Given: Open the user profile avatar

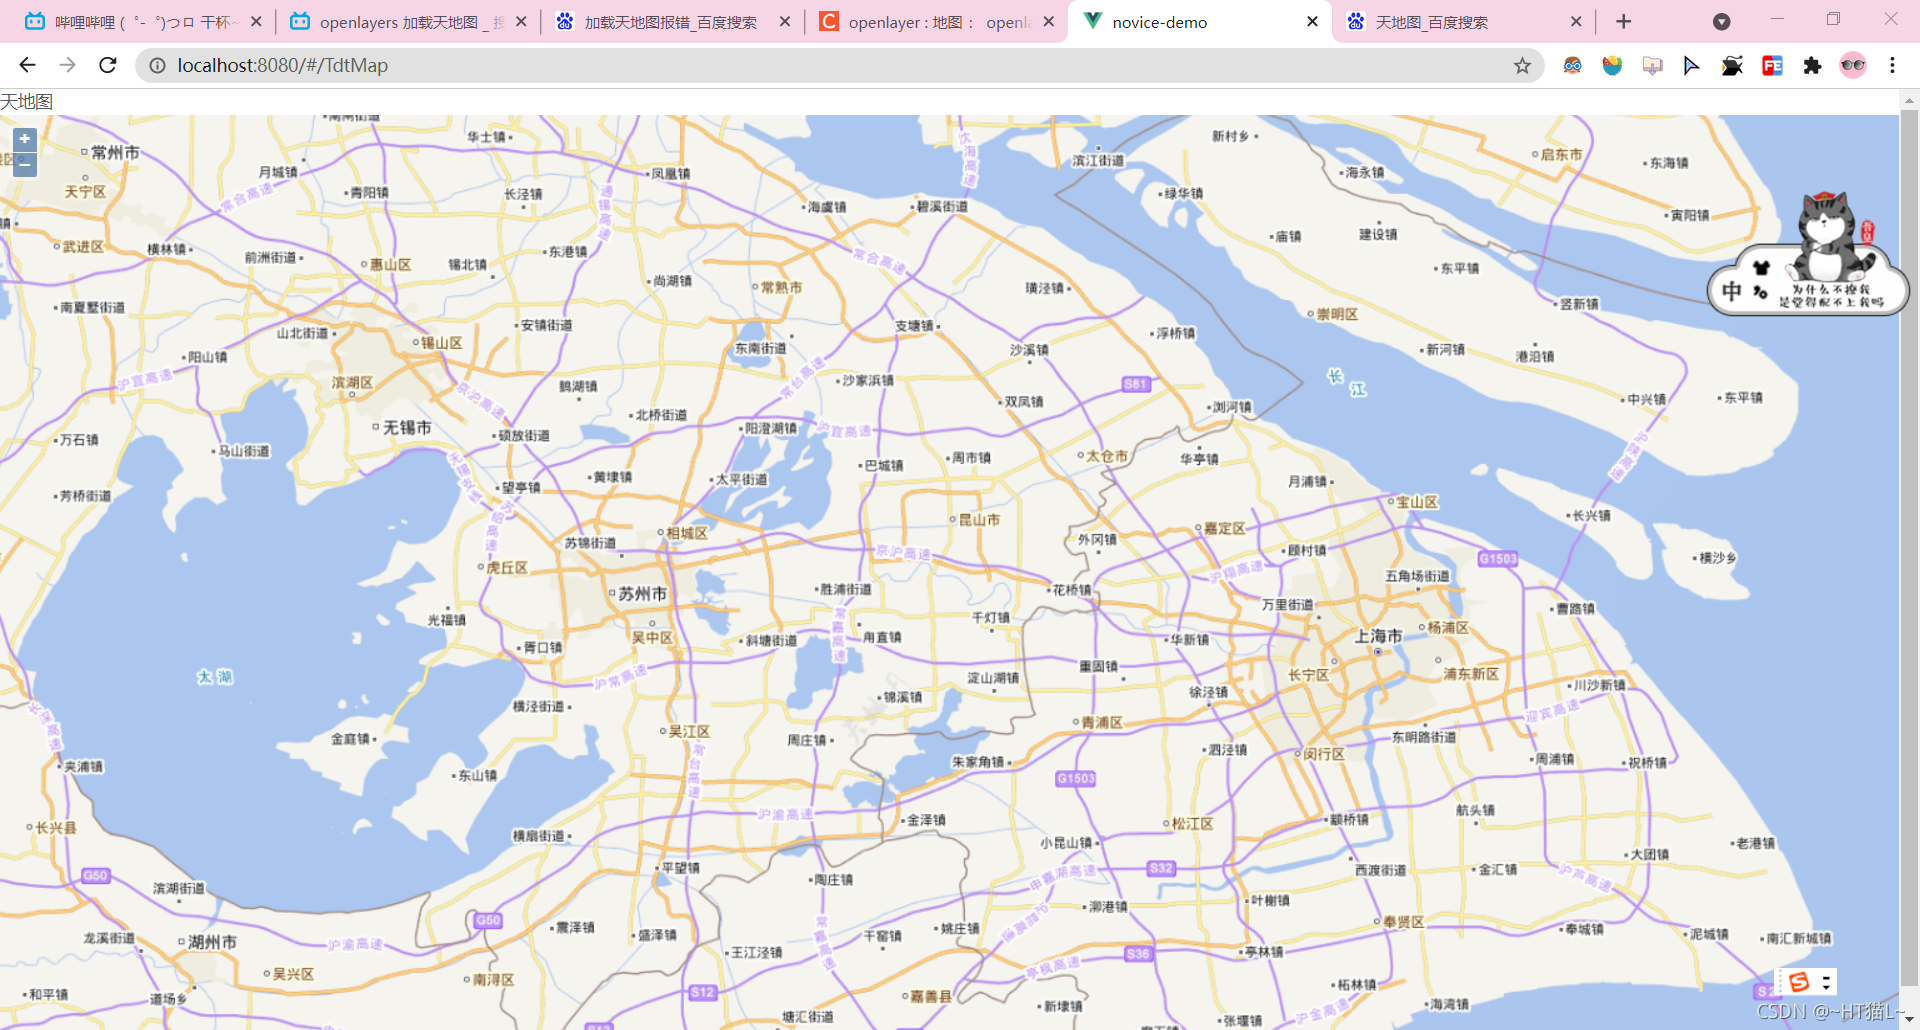Looking at the screenshot, I should (1853, 65).
